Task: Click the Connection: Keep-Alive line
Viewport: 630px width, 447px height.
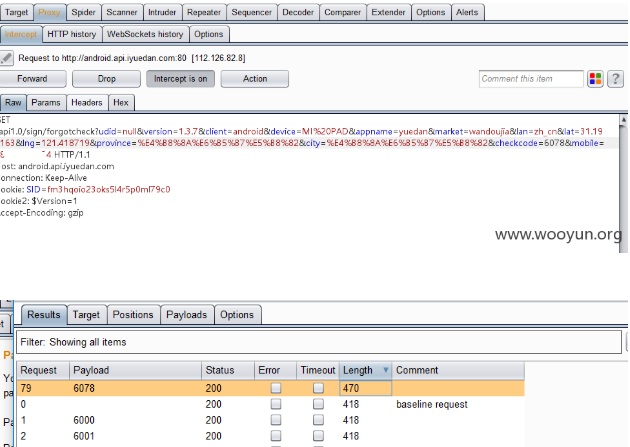Action: [x=43, y=178]
